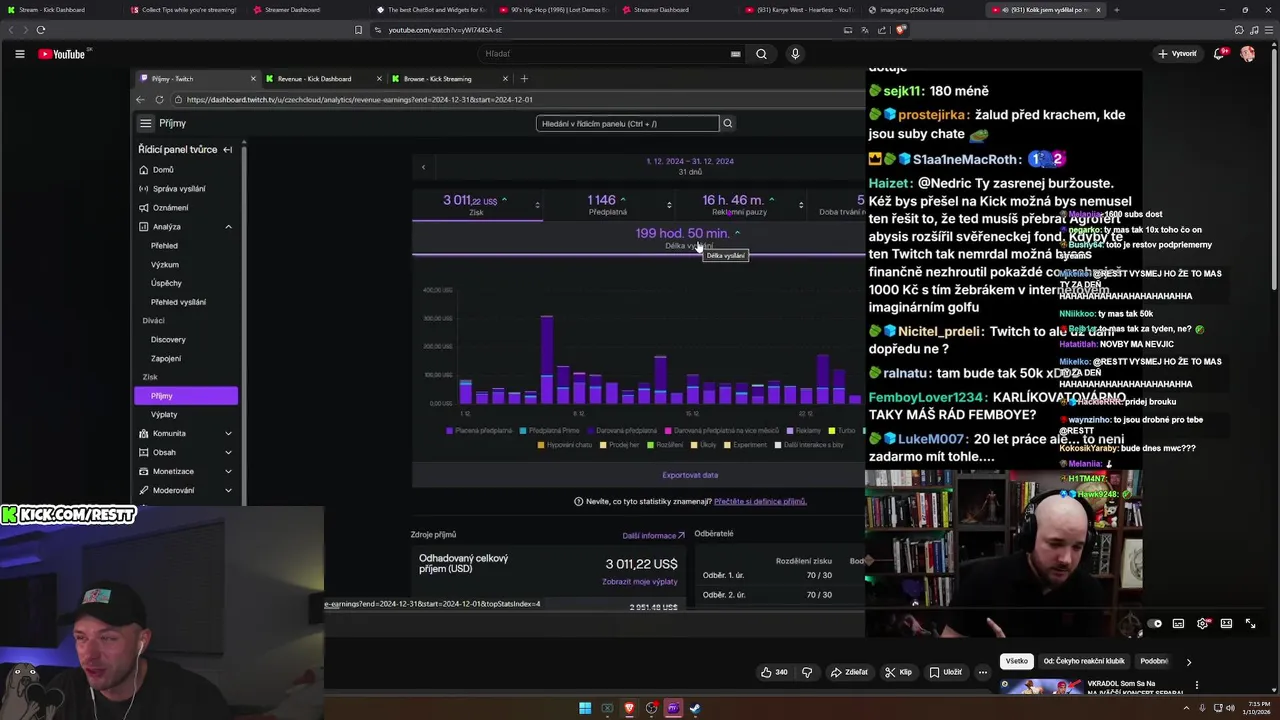Show hidden tray icons chevron
The width and height of the screenshot is (1280, 720).
pyautogui.click(x=1185, y=709)
